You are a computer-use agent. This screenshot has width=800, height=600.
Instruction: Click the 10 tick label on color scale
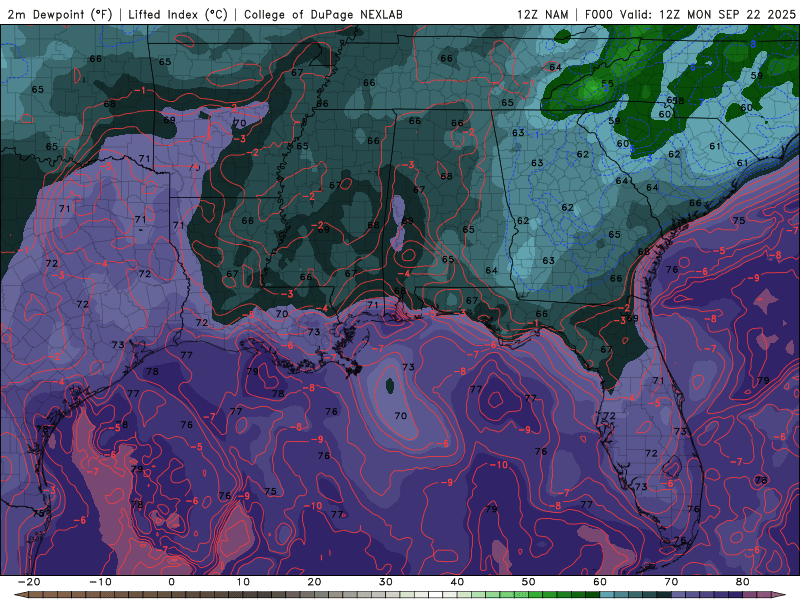click(x=243, y=582)
